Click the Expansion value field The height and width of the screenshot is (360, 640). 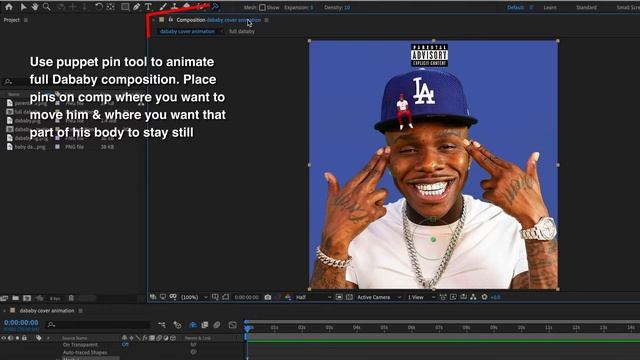point(311,7)
